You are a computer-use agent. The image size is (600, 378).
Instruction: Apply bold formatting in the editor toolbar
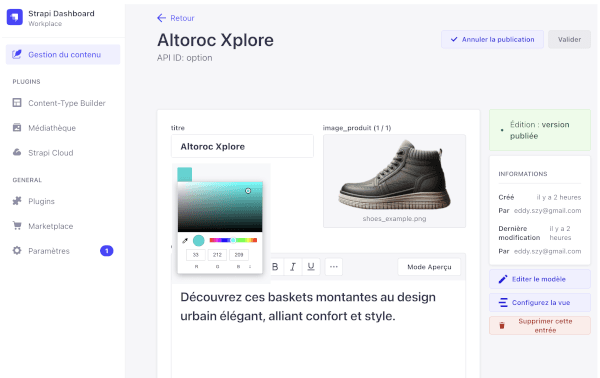point(275,267)
